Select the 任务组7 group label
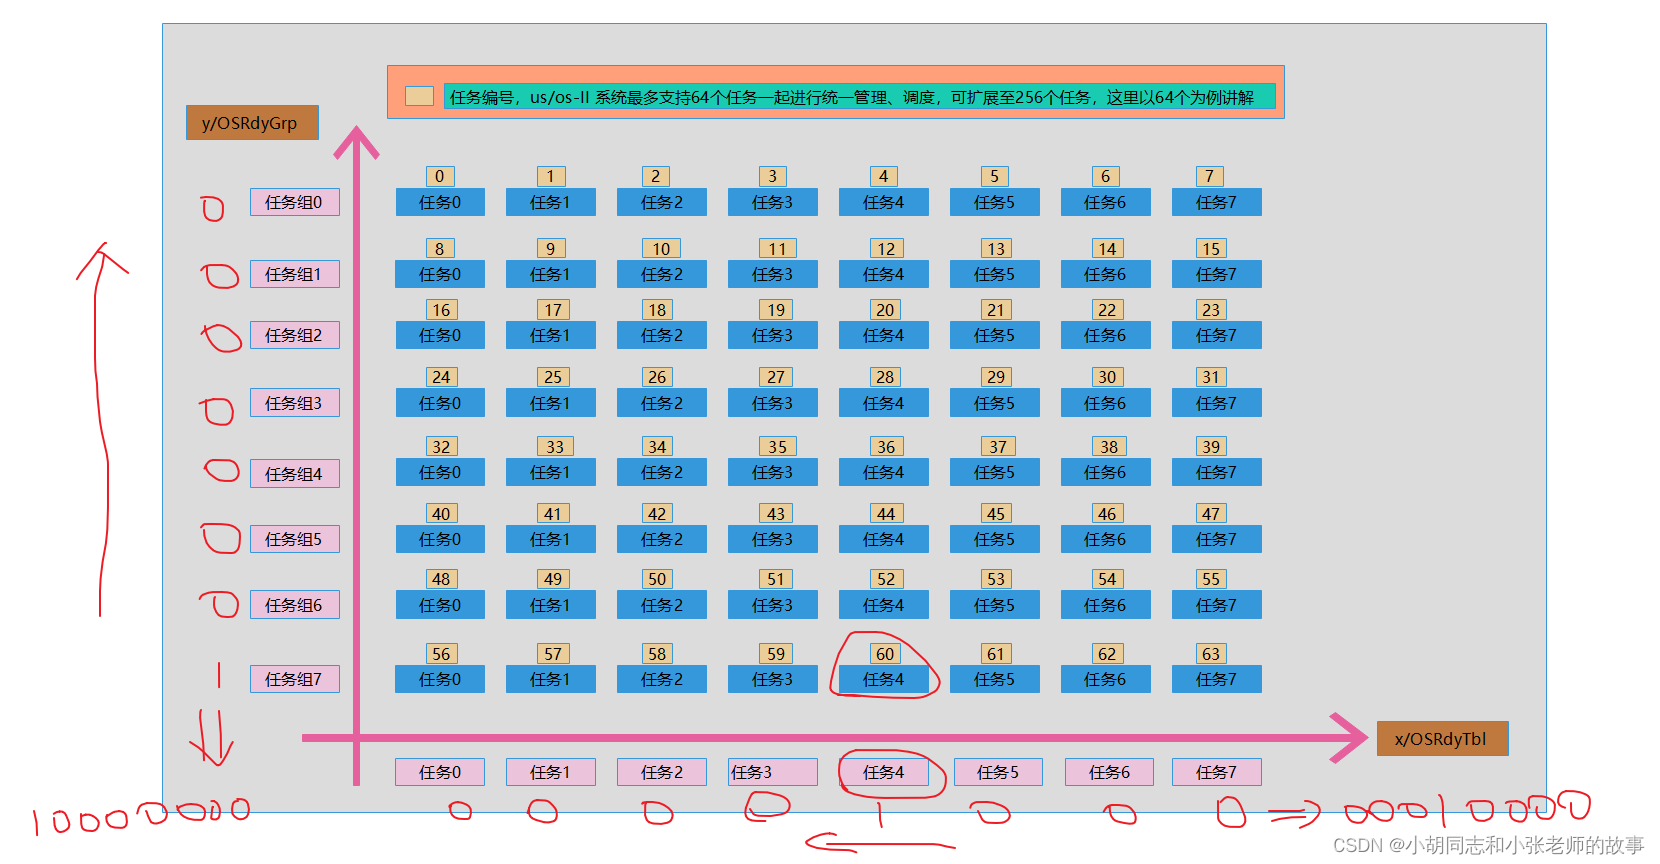The height and width of the screenshot is (864, 1660). pyautogui.click(x=294, y=679)
